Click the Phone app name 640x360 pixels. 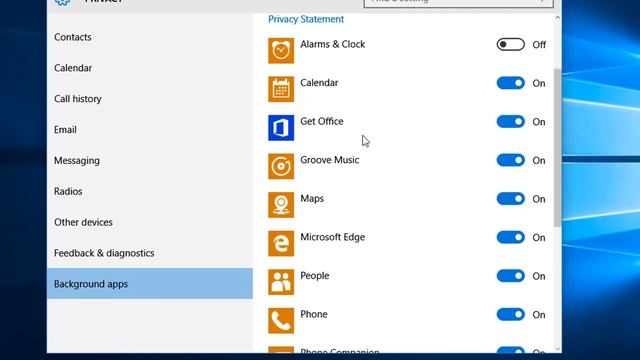[x=314, y=314]
